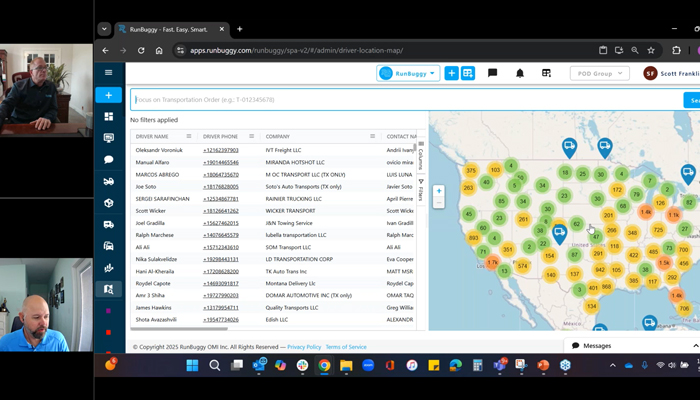
Task: Focus the Transportation Order search field
Action: 406,100
